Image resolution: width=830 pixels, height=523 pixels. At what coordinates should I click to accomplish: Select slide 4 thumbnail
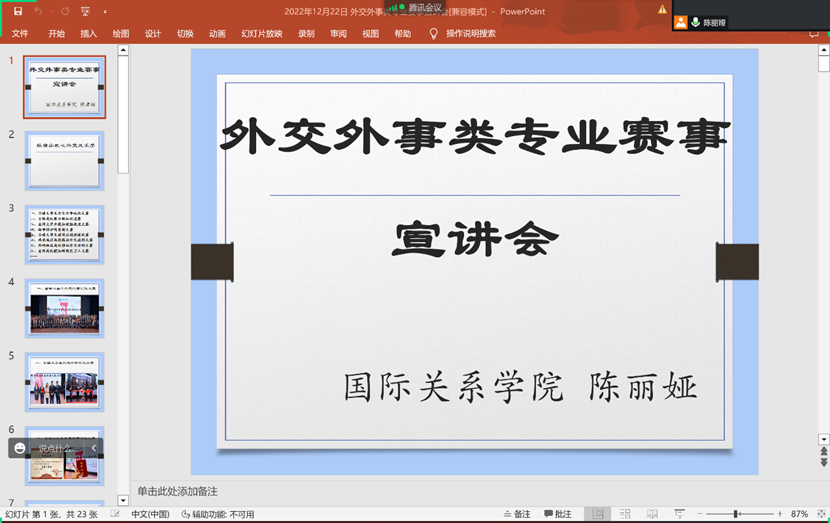[x=65, y=308]
